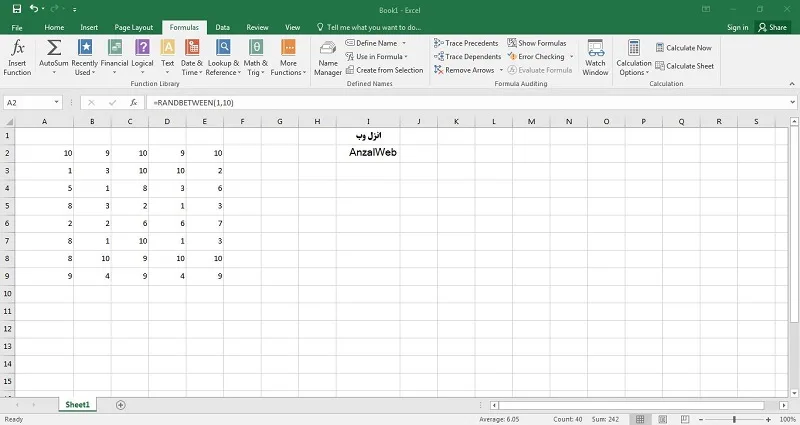Click the zoom slider handle
The height and width of the screenshot is (425, 800).
[x=734, y=419]
